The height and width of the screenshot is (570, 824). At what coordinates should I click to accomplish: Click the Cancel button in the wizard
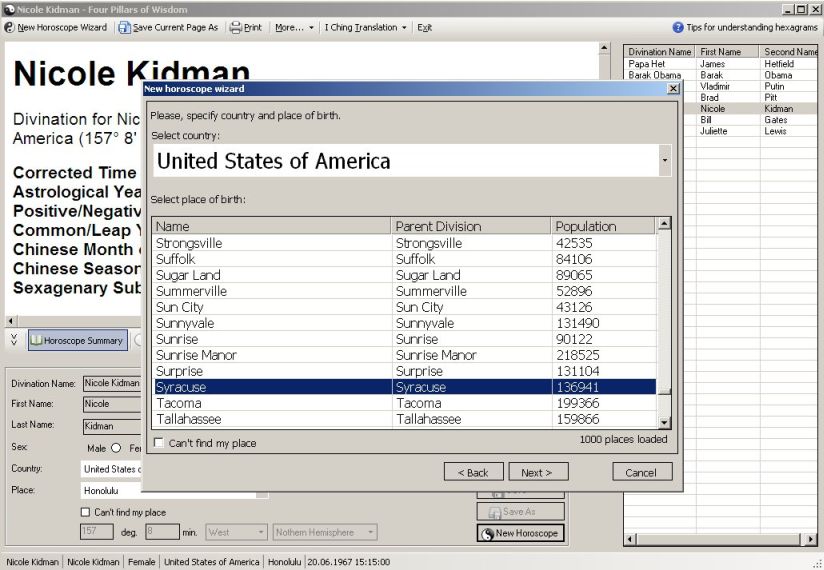coord(642,472)
